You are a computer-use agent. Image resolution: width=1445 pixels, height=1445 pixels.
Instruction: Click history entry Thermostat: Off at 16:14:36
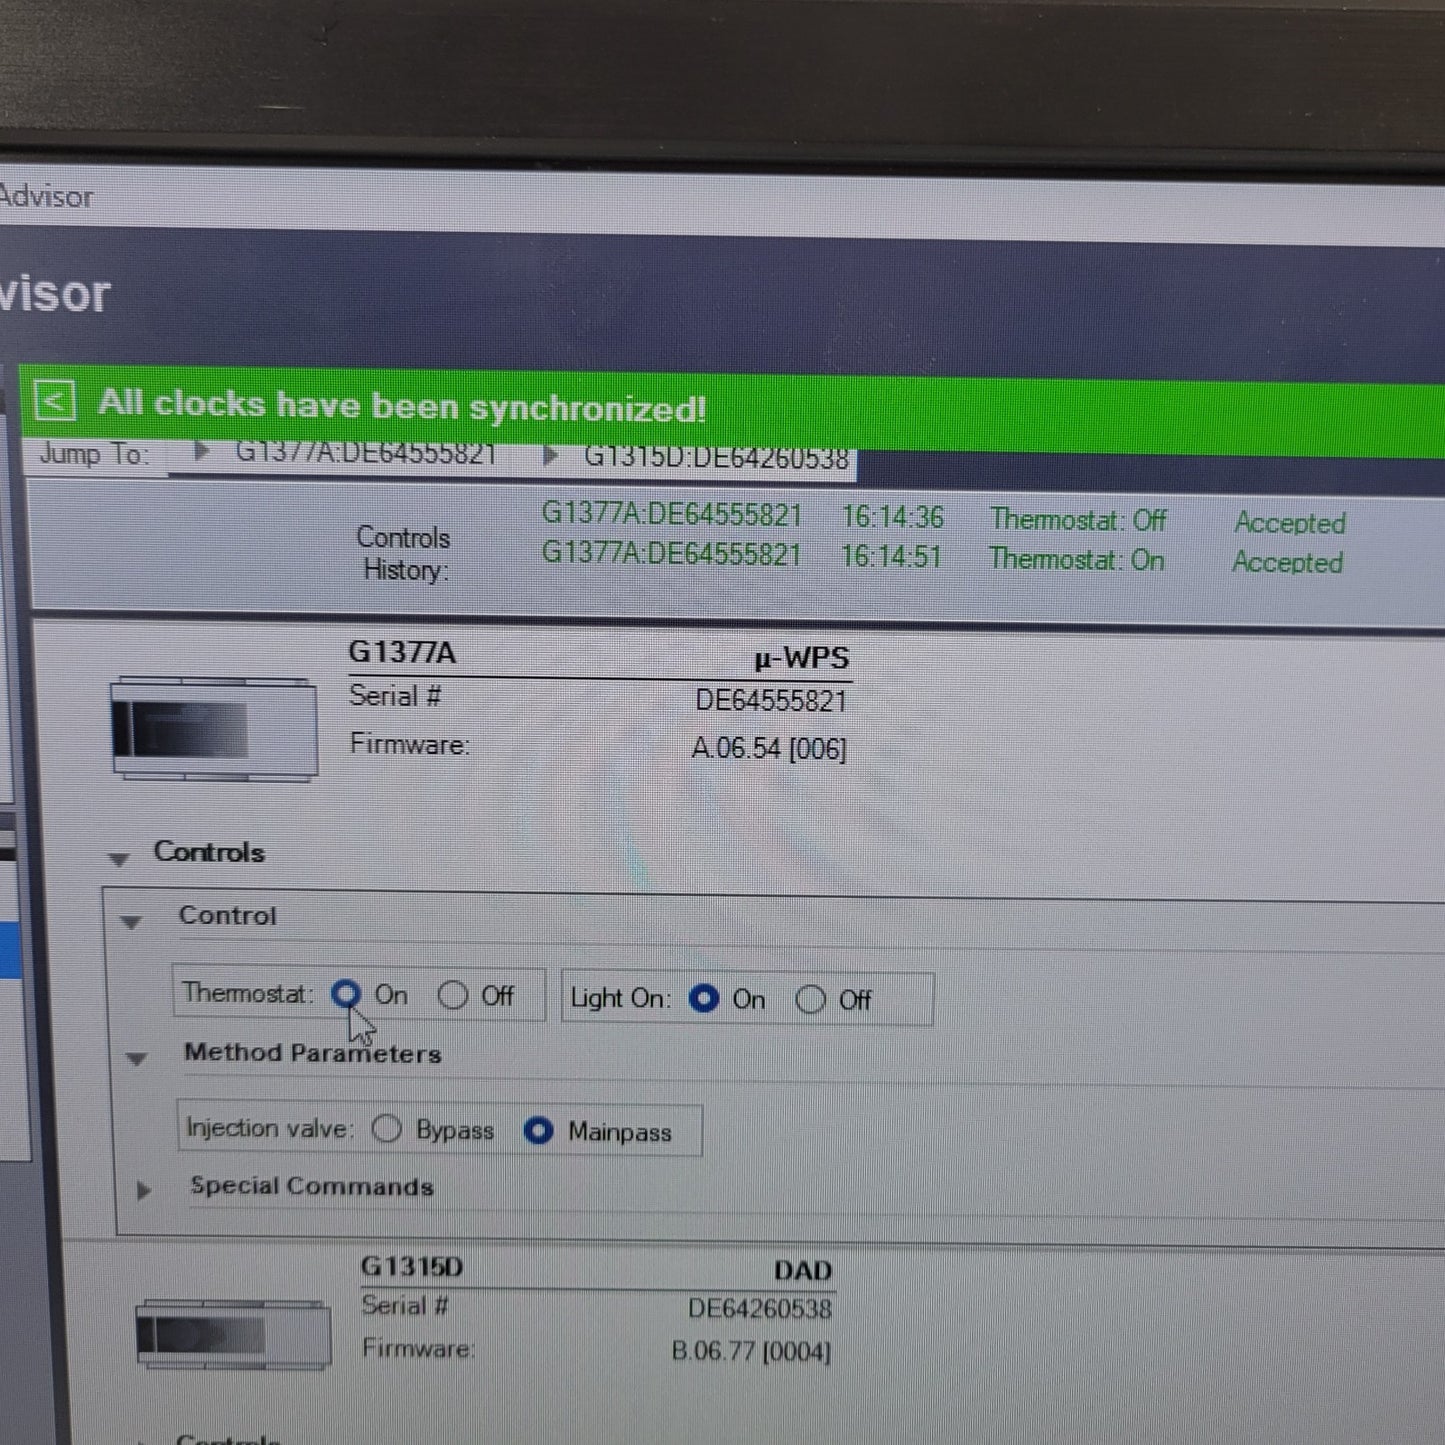point(853,518)
